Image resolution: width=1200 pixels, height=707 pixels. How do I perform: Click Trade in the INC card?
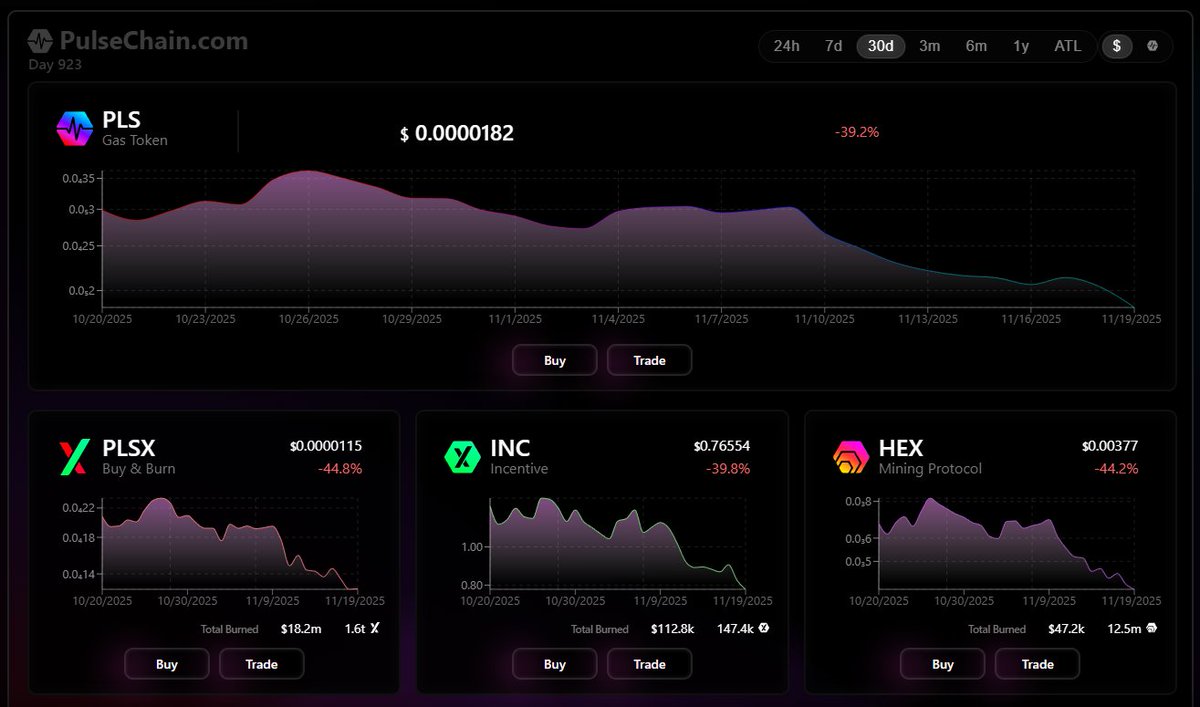click(649, 664)
